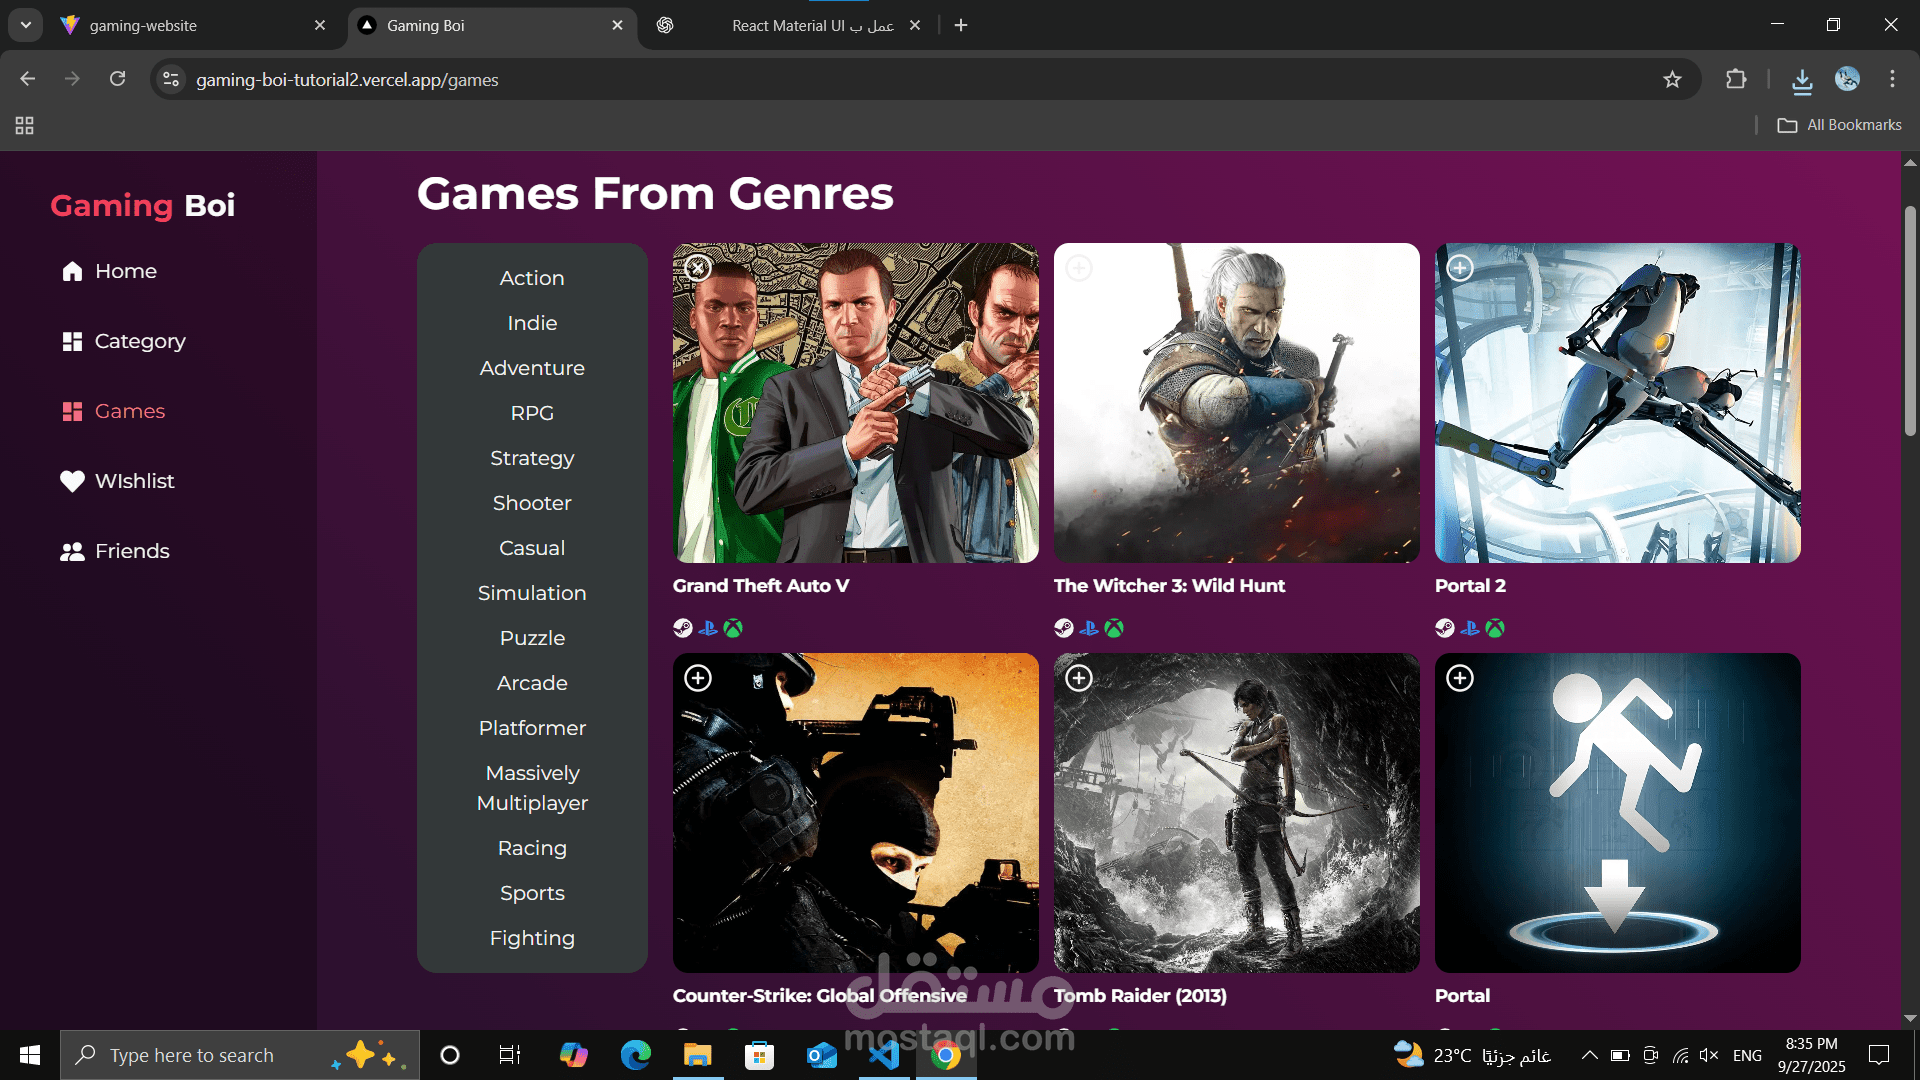This screenshot has height=1080, width=1920.
Task: Click Xbox icon under The Witcher 3
Action: 1114,628
